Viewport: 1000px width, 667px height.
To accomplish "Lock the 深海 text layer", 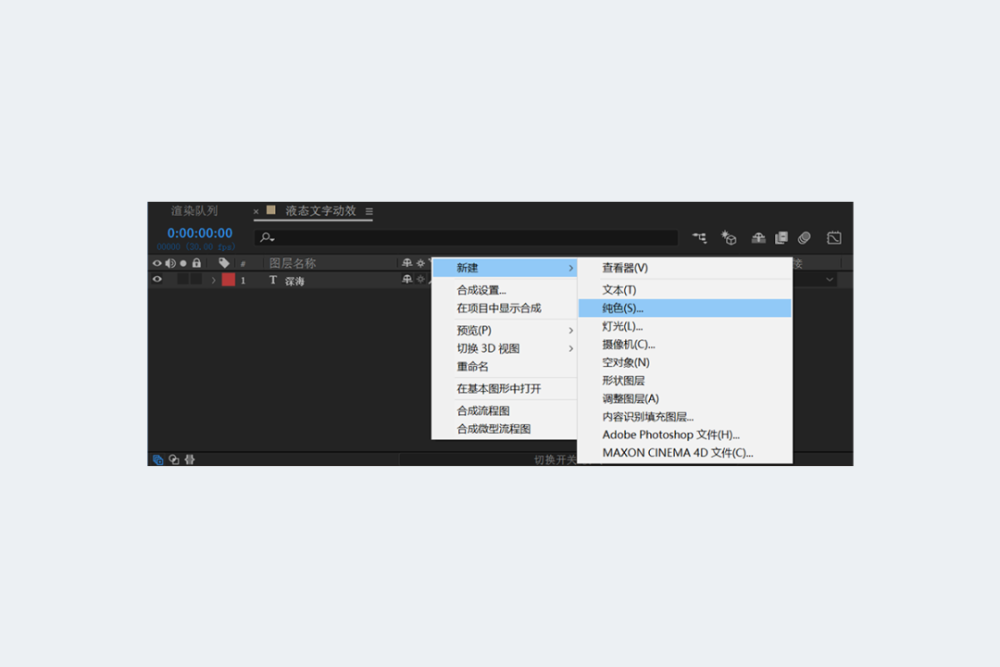I will click(196, 281).
